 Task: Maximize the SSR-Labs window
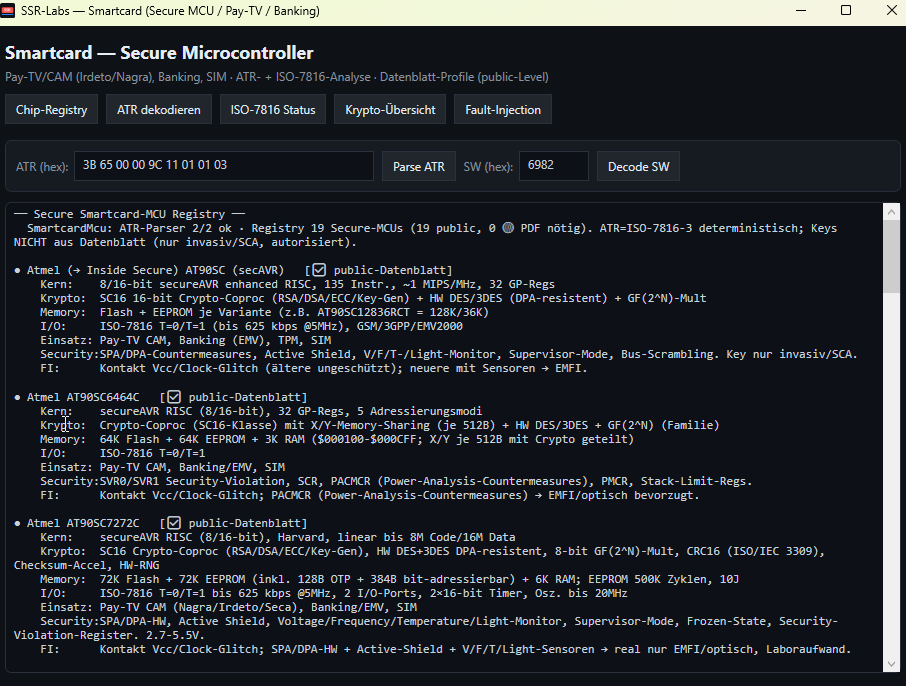[846, 10]
